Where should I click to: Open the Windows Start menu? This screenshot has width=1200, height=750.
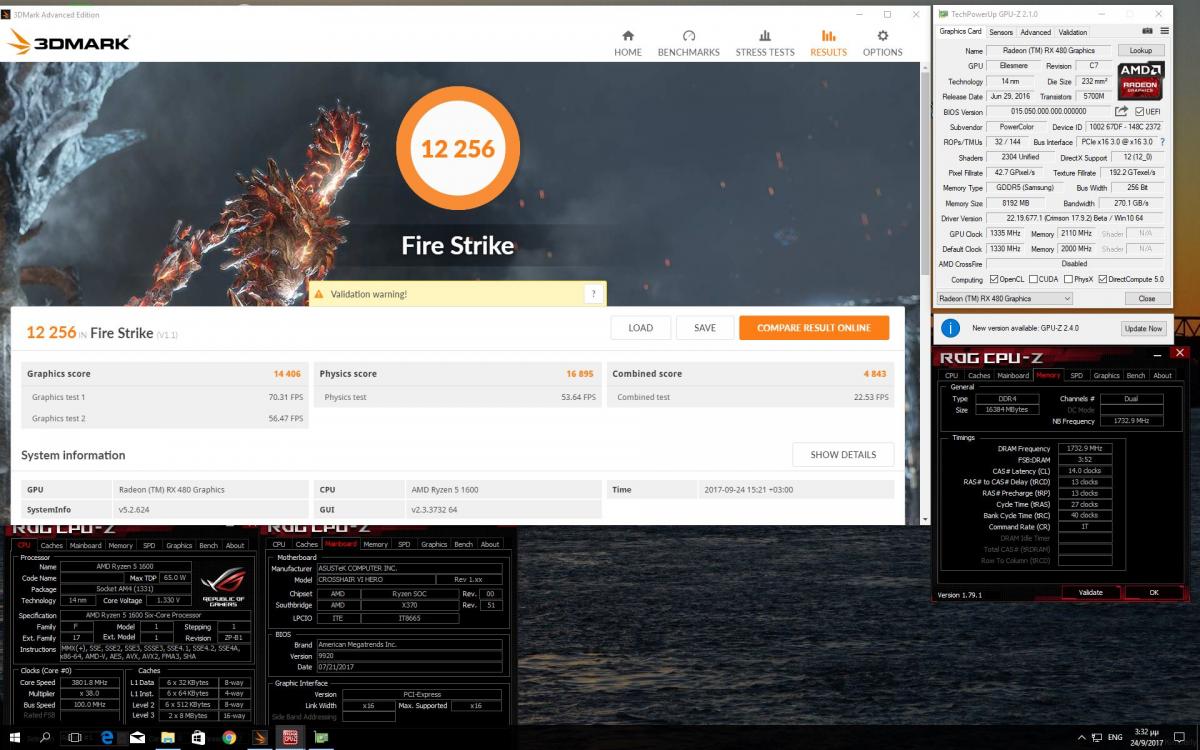14,738
